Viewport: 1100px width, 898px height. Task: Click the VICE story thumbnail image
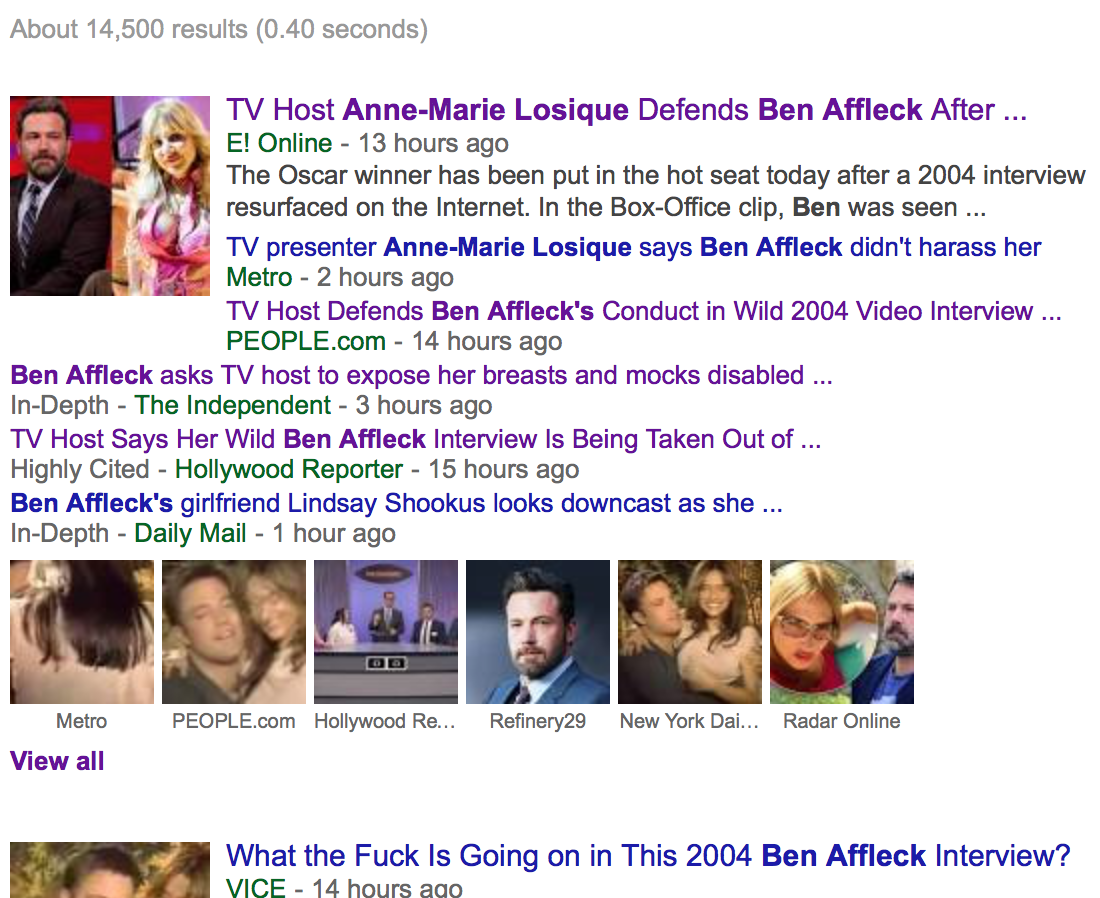[x=110, y=870]
